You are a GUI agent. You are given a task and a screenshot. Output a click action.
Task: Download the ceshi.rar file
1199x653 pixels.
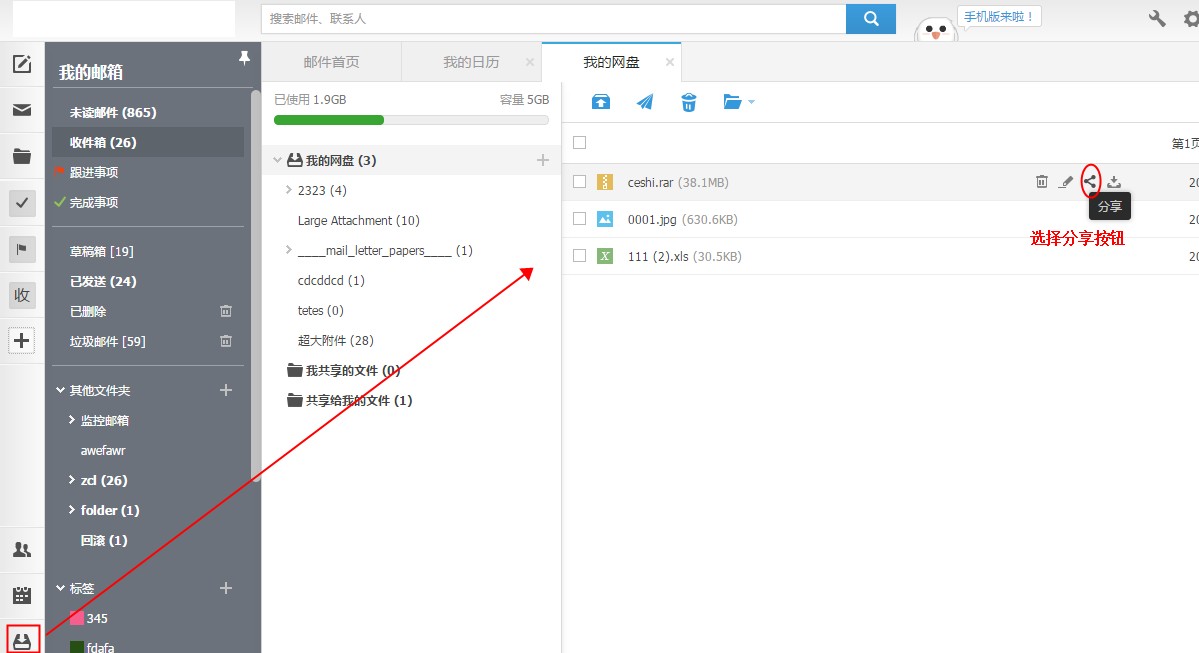[1114, 182]
